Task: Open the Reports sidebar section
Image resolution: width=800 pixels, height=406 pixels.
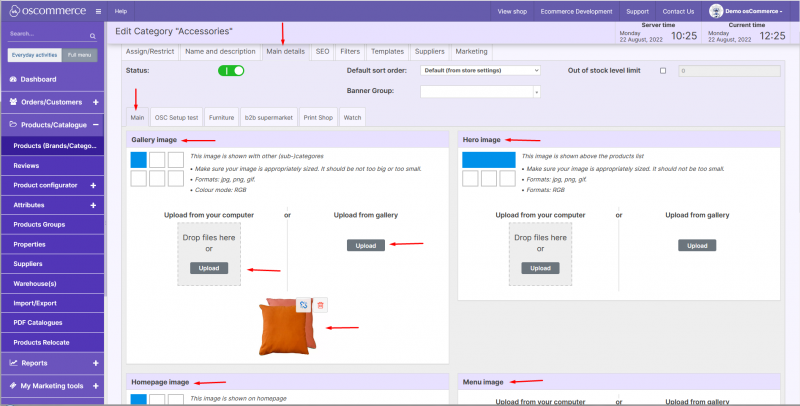Action: click(36, 363)
